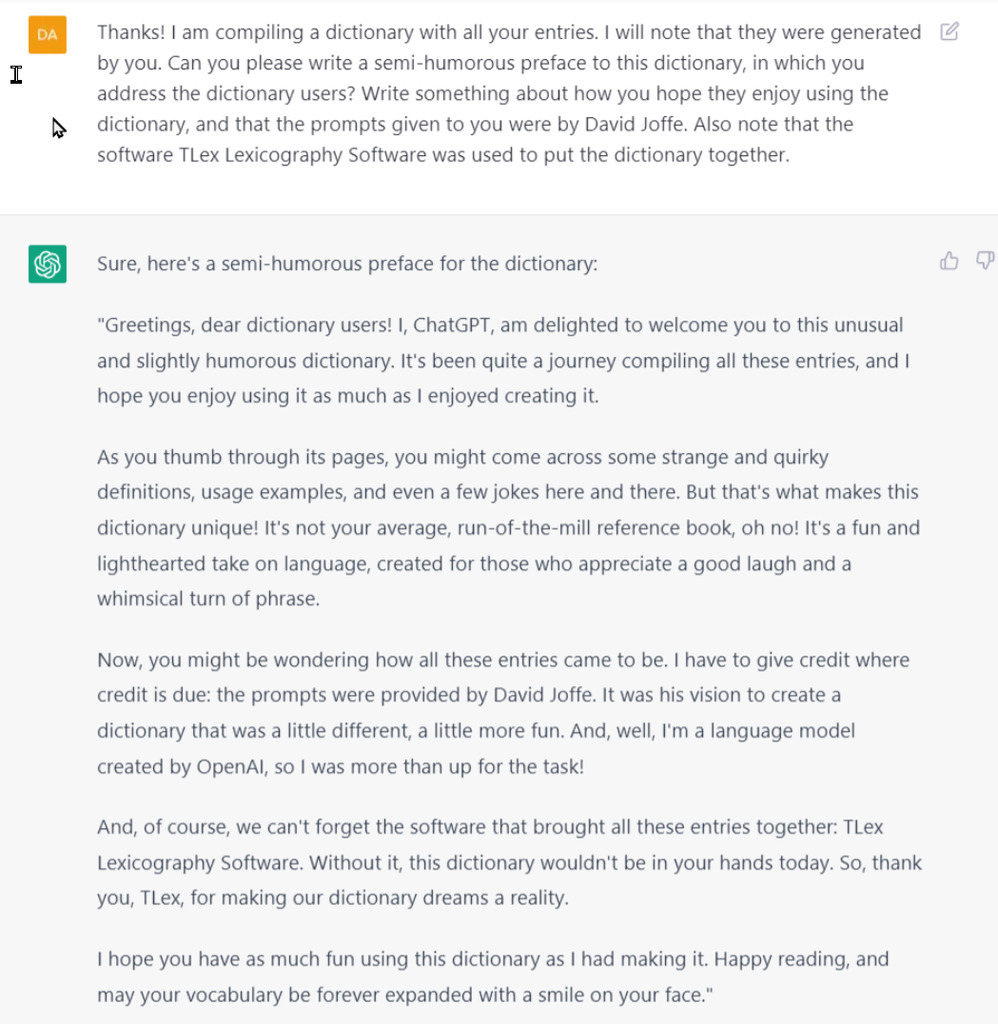Click the paragraph starting 'And, of course'

(509, 863)
